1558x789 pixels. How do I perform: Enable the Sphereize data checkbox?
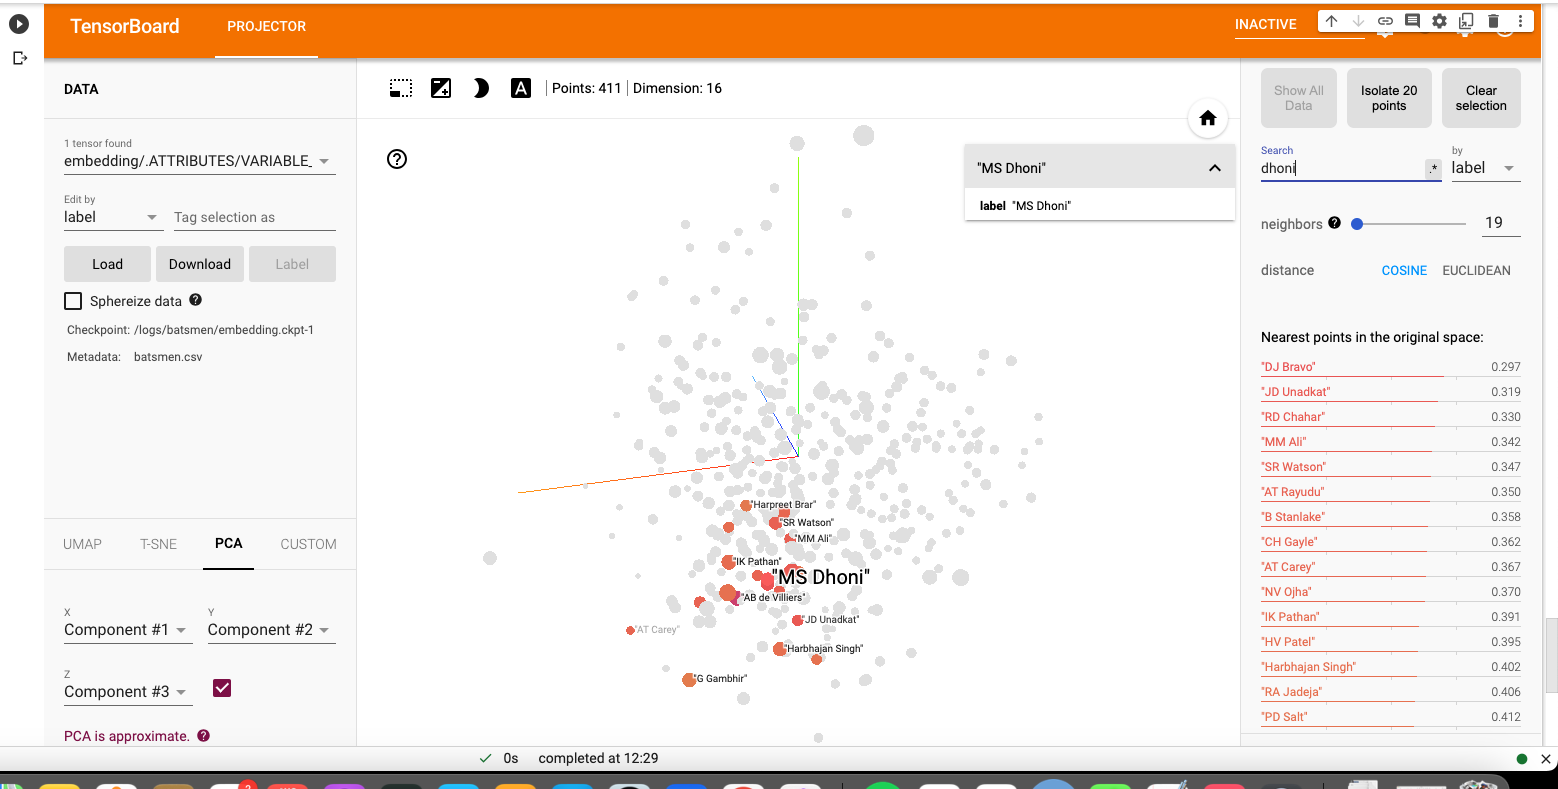(x=73, y=301)
